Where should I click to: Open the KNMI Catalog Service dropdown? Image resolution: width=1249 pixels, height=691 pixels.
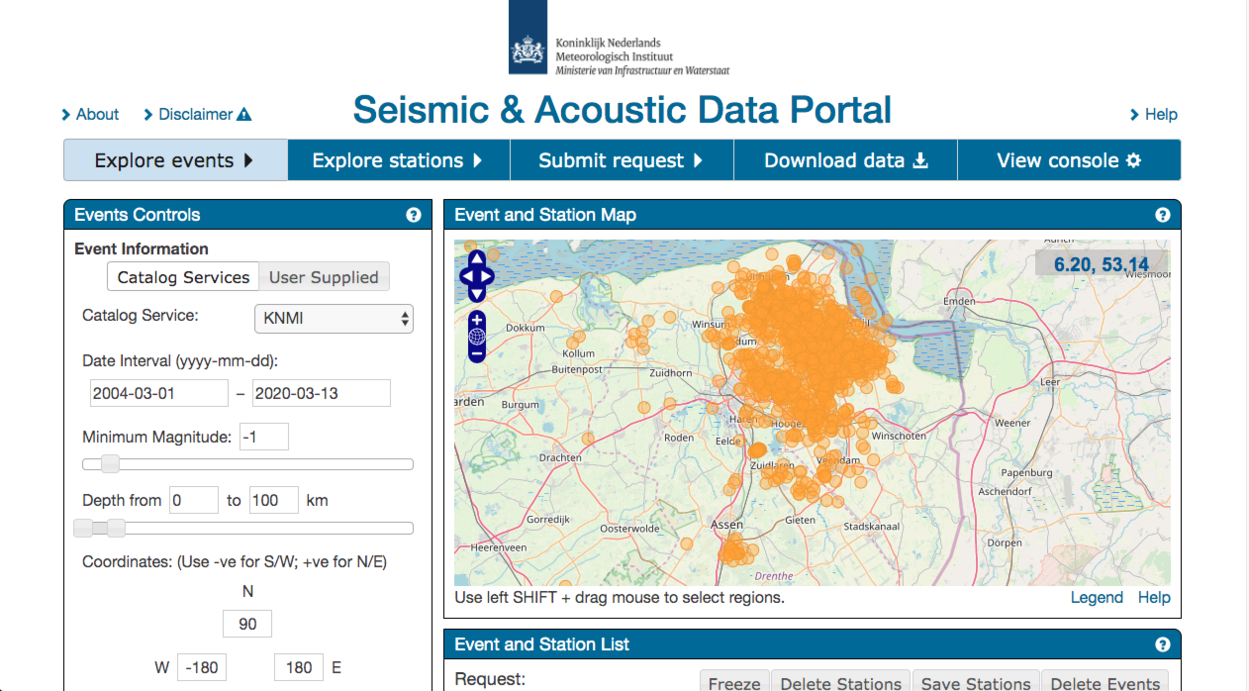click(333, 319)
